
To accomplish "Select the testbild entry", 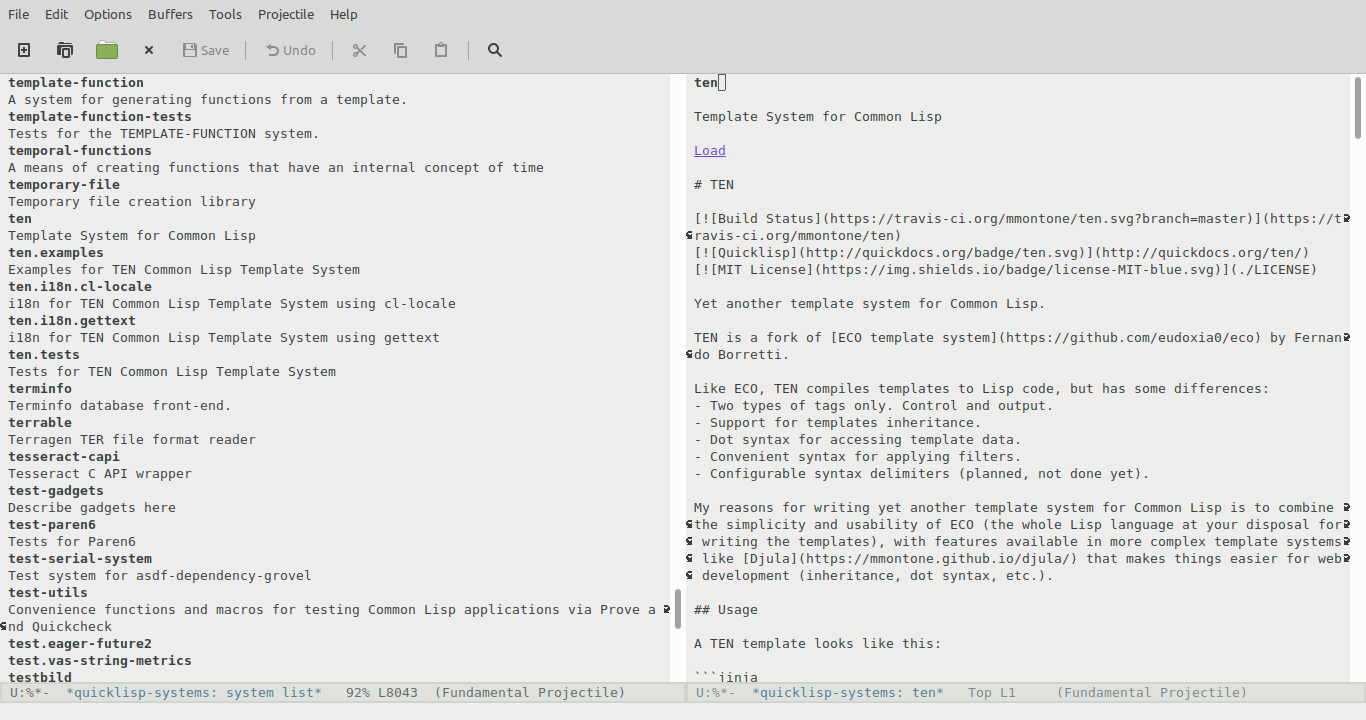I will [40, 678].
